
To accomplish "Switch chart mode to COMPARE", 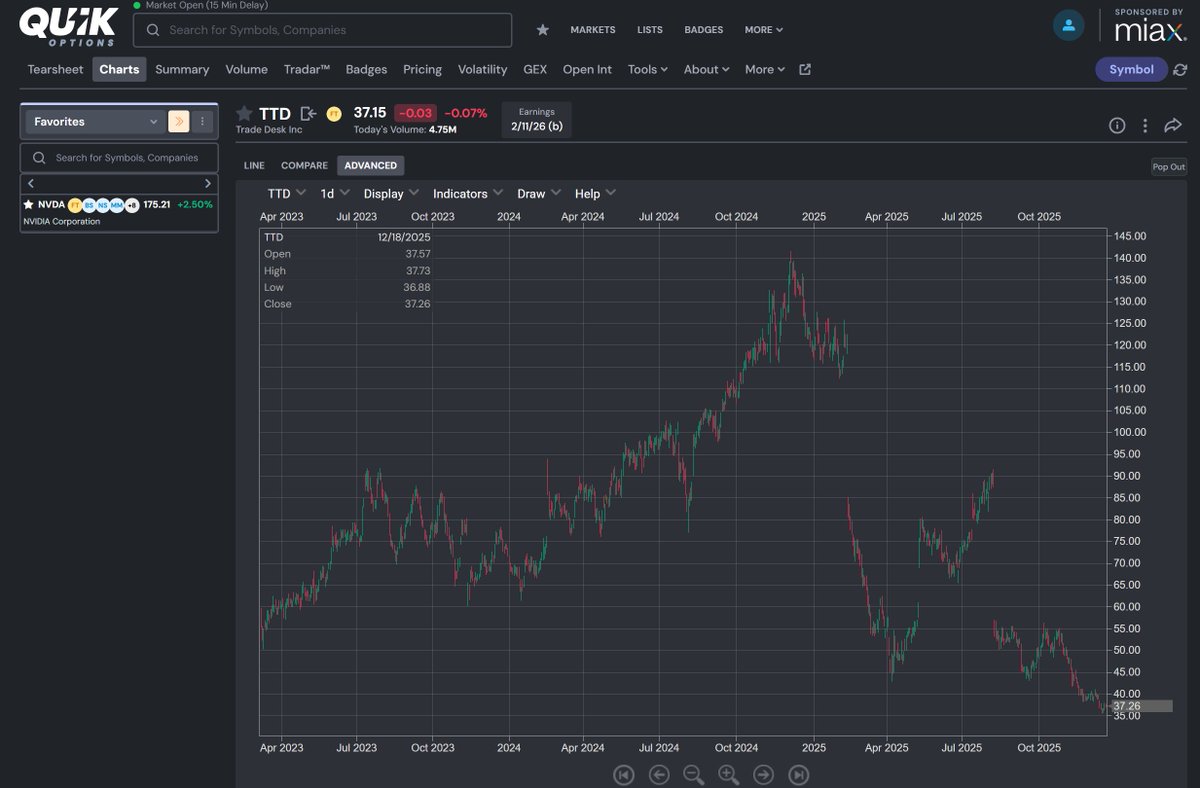I will pos(304,165).
